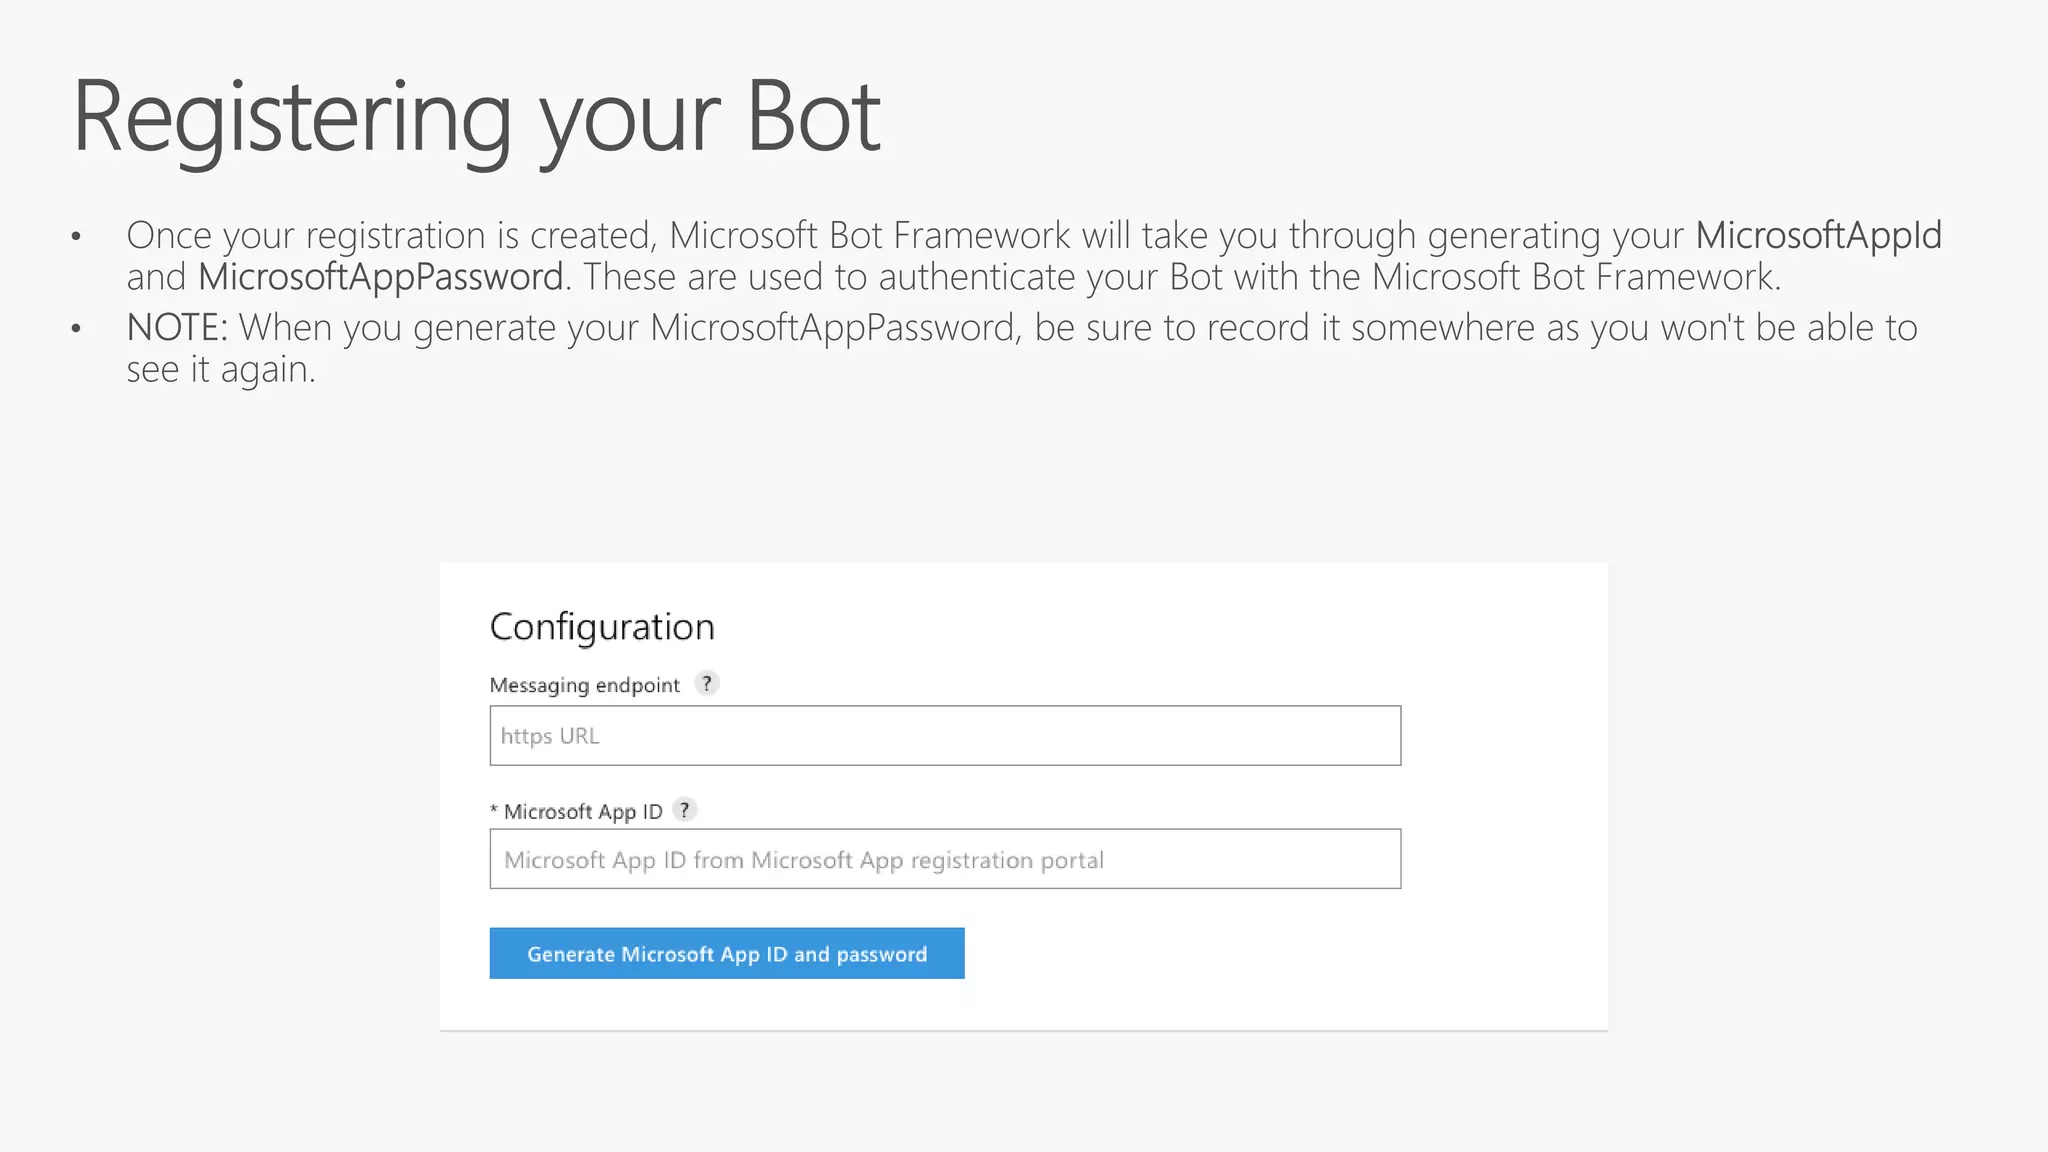Click the Microsoft App ID help icon
The image size is (2048, 1152).
point(684,810)
